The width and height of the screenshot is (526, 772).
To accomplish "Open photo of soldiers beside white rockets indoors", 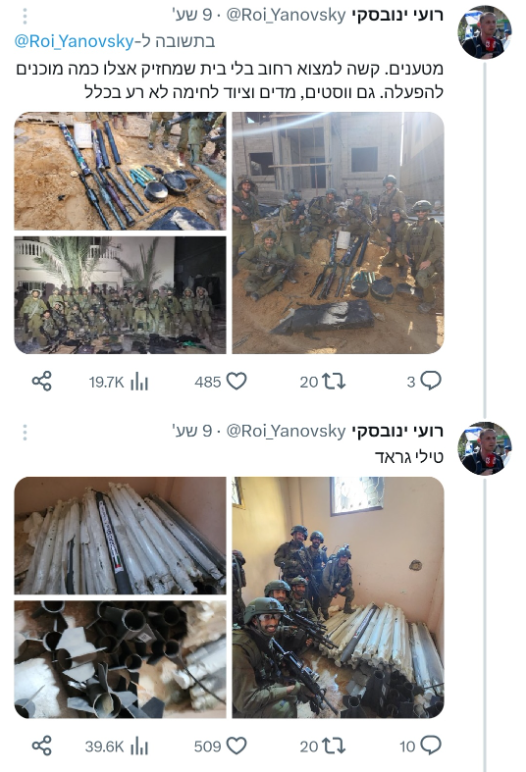I will click(x=338, y=597).
